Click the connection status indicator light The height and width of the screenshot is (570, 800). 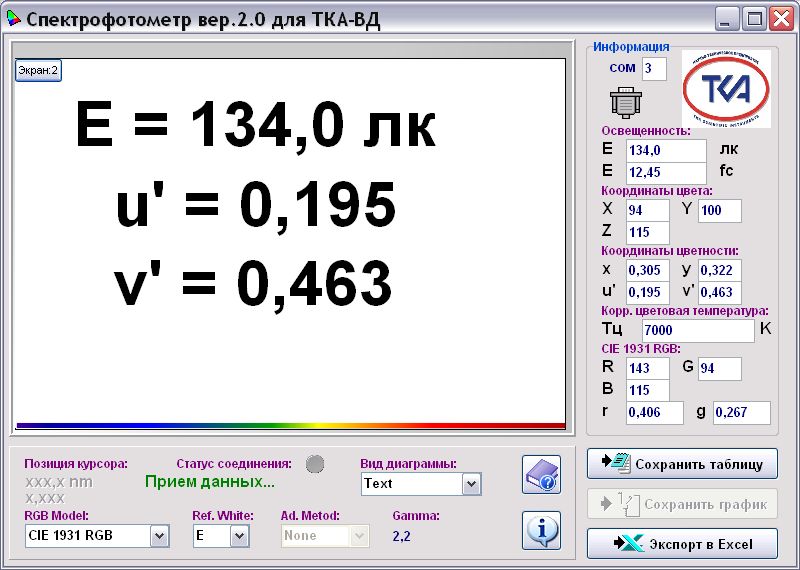click(315, 464)
